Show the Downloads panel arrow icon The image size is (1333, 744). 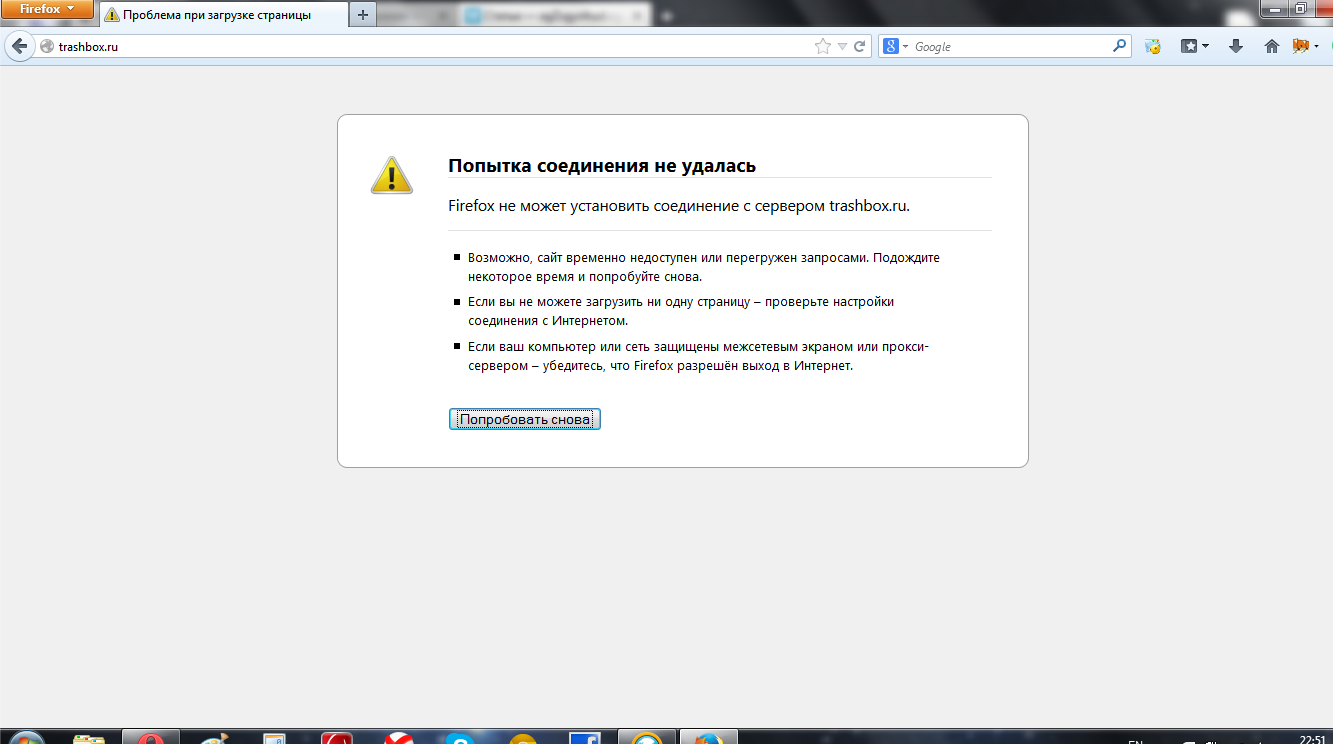point(1236,46)
